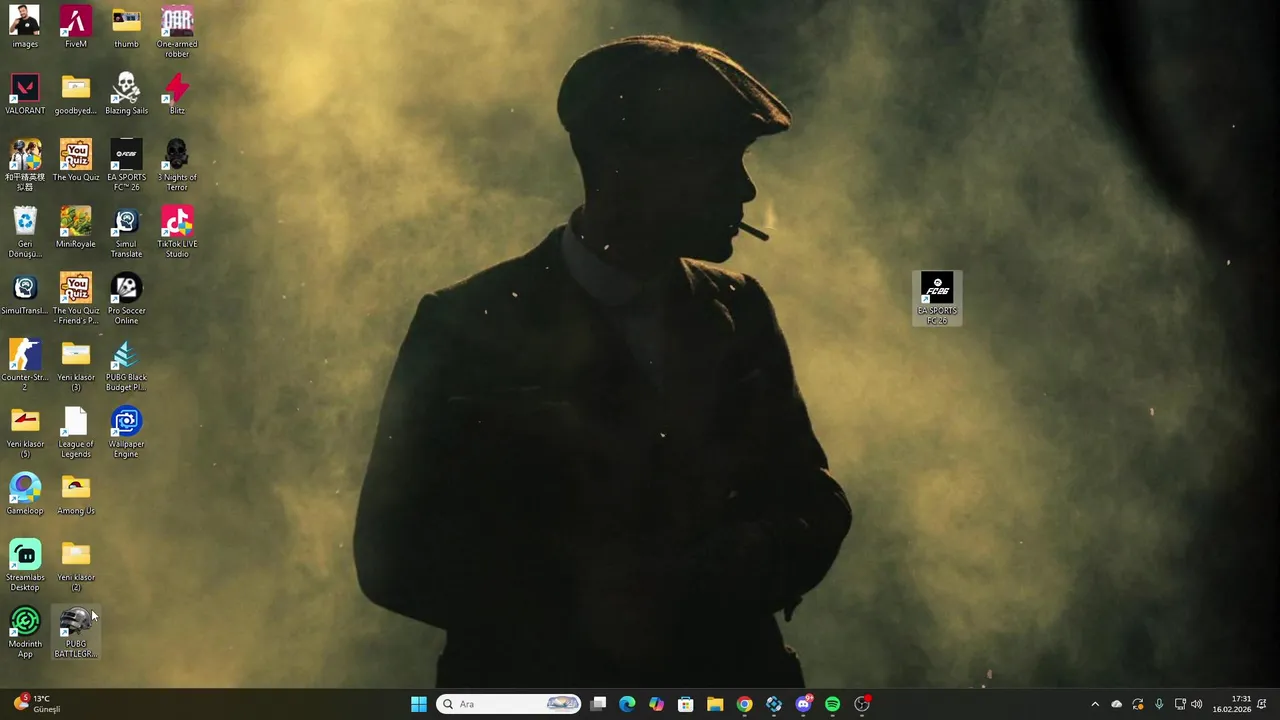
Task: Select the Pro Soccer Online shortcut
Action: pyautogui.click(x=126, y=299)
